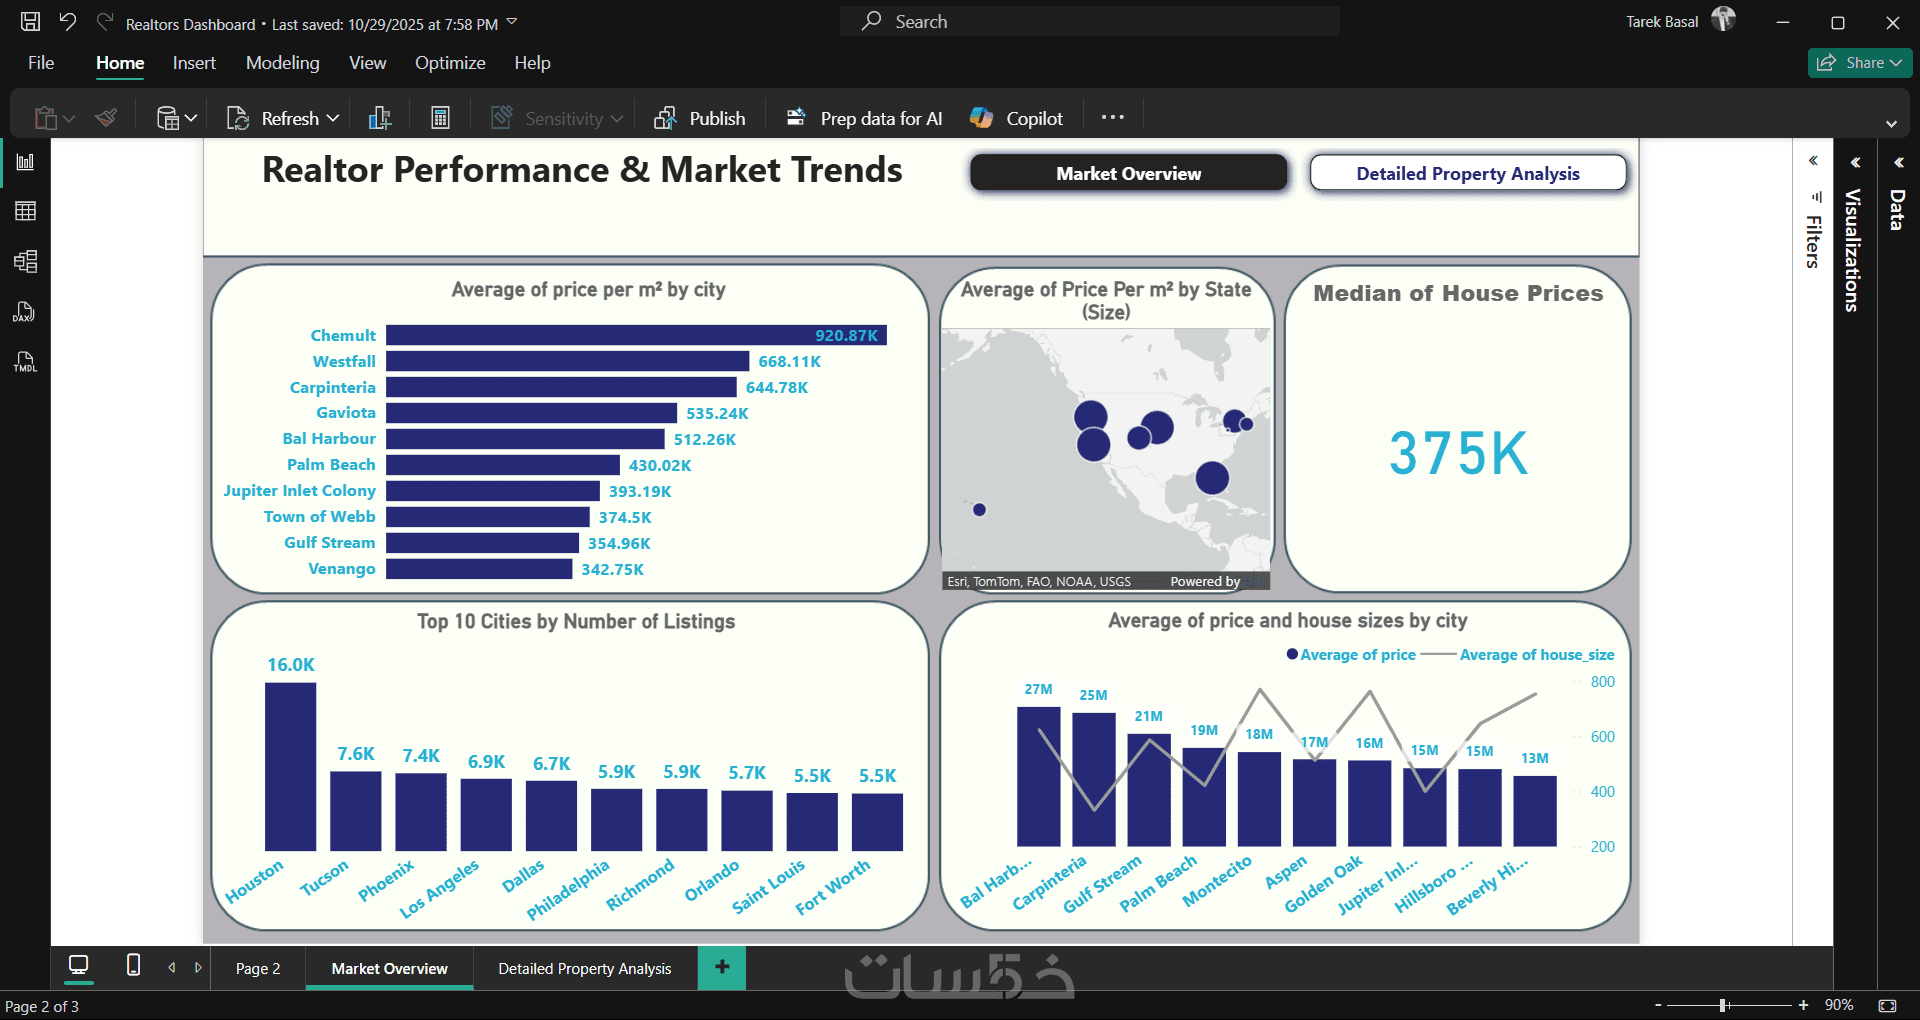
Task: Expand the Paste options arrow
Action: tap(69, 119)
